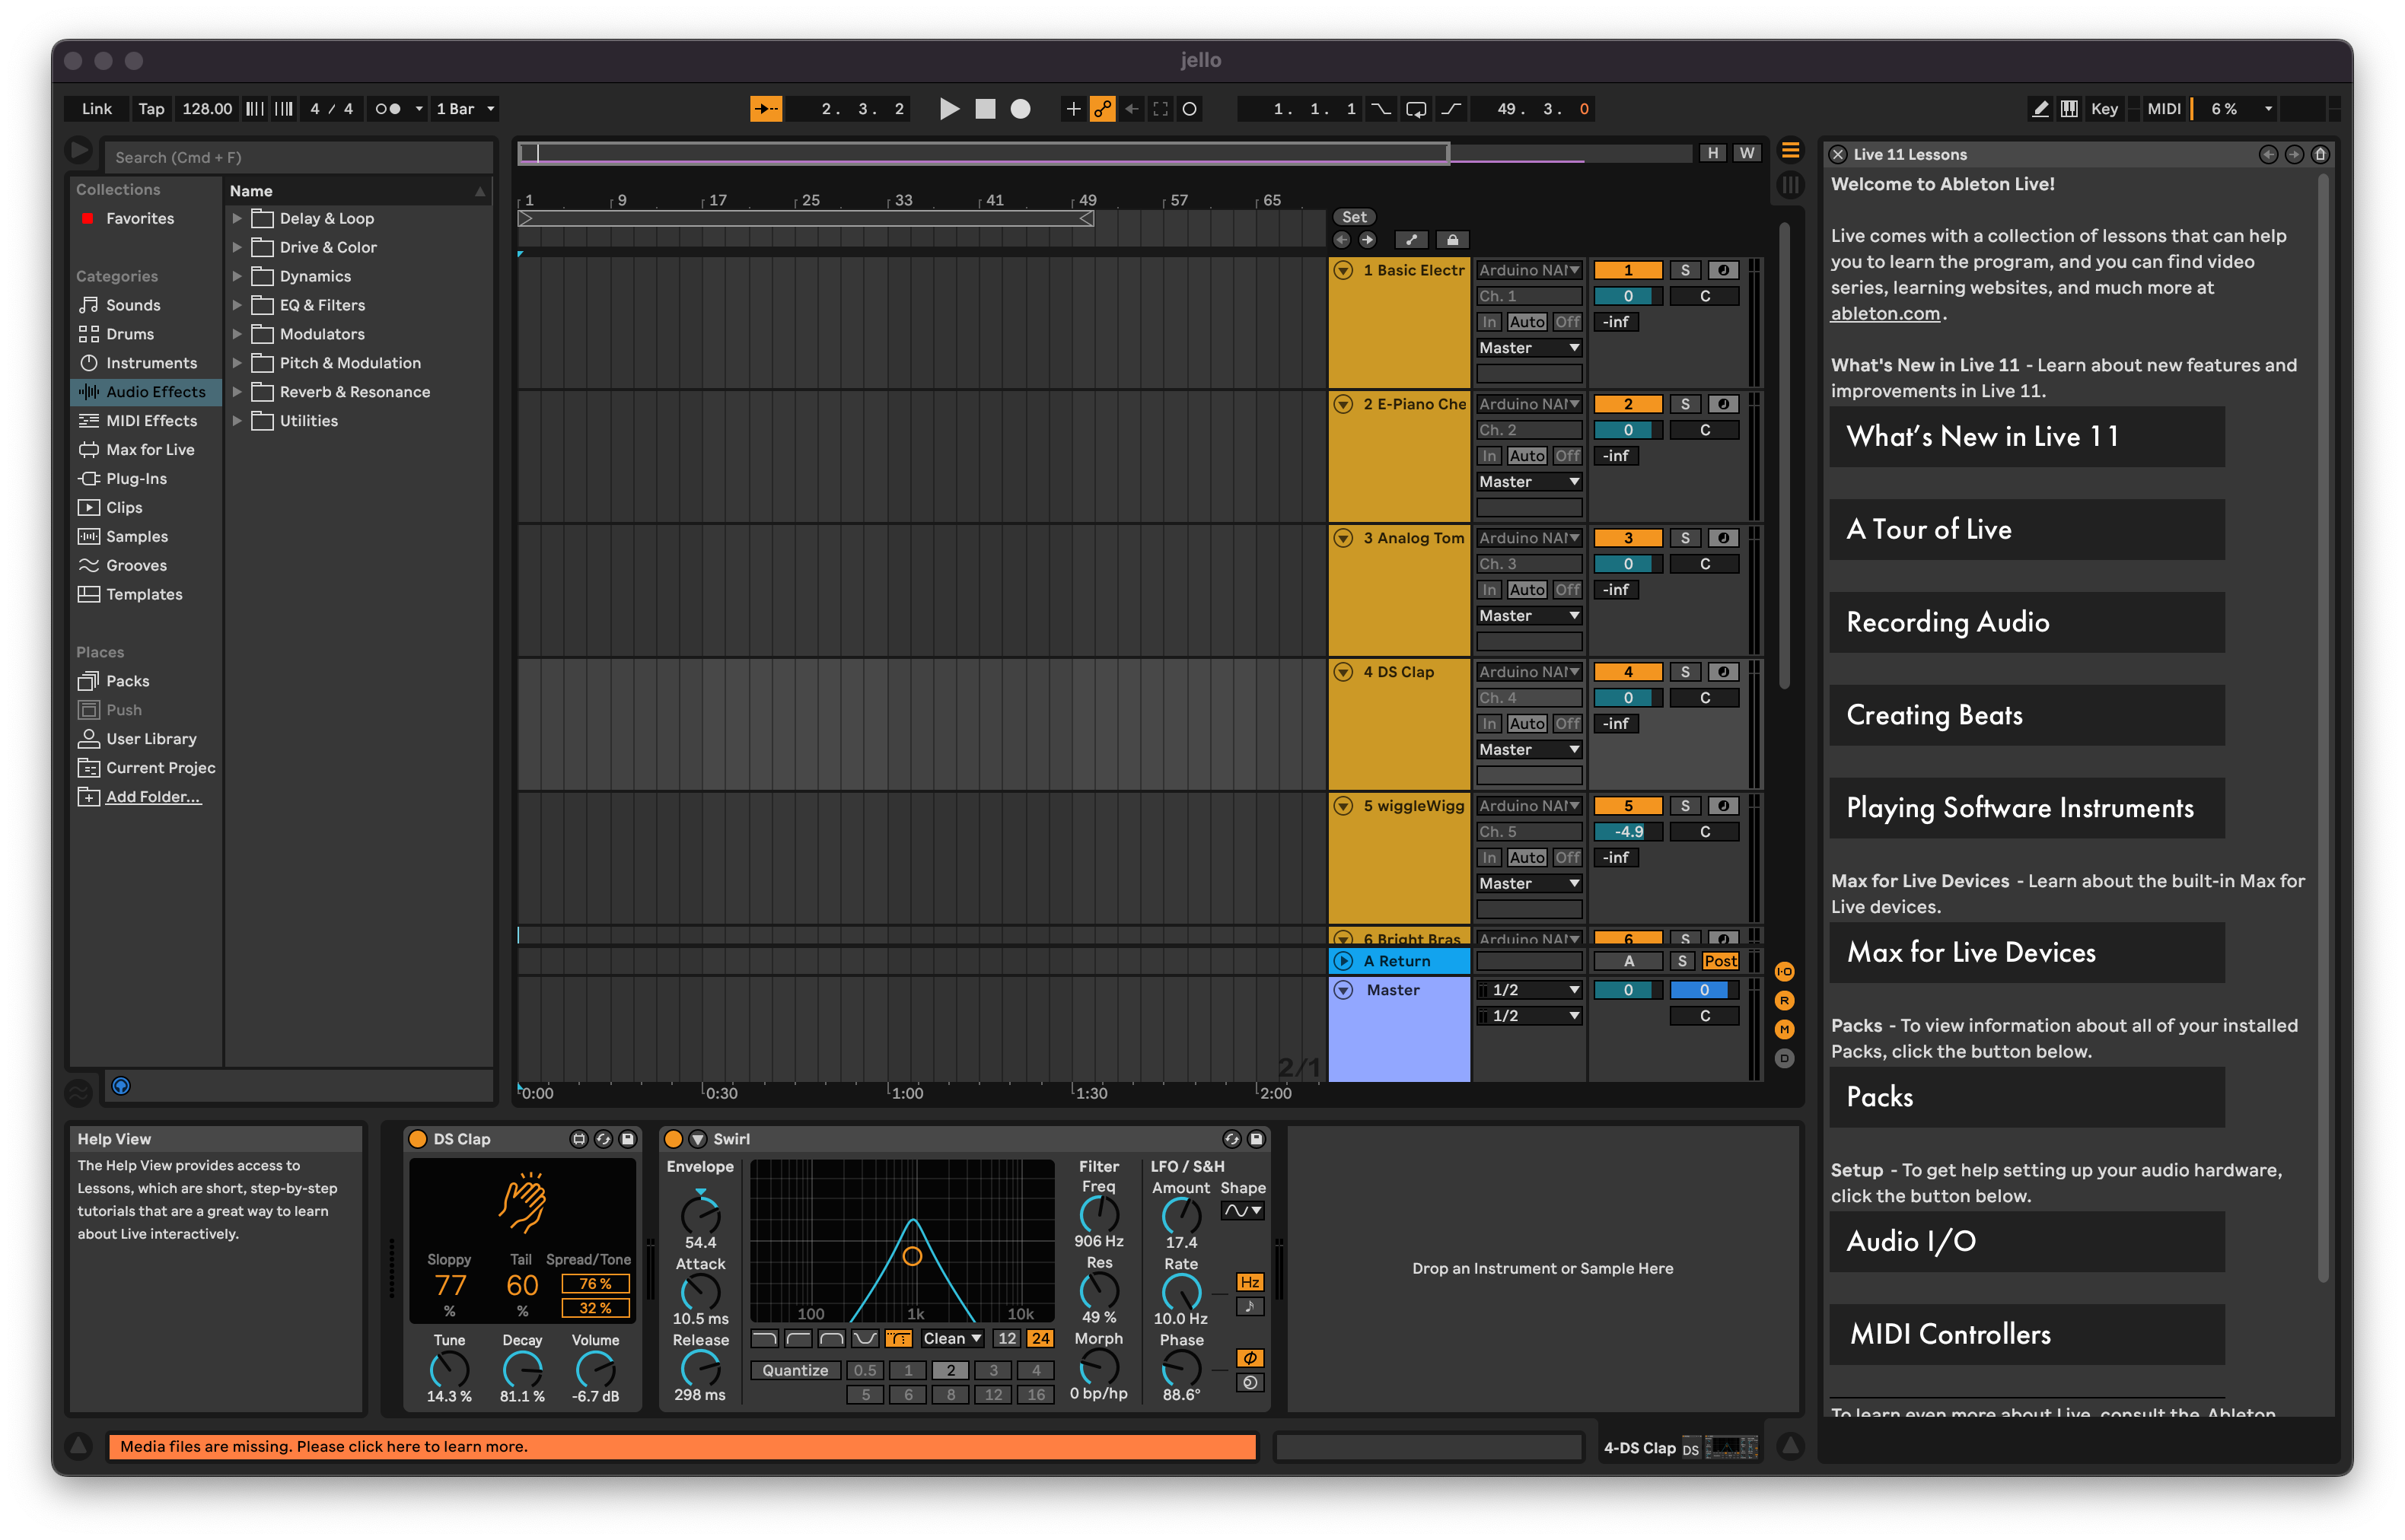This screenshot has height=1540, width=2405.
Task: Click the Tap tempo button
Action: point(151,109)
